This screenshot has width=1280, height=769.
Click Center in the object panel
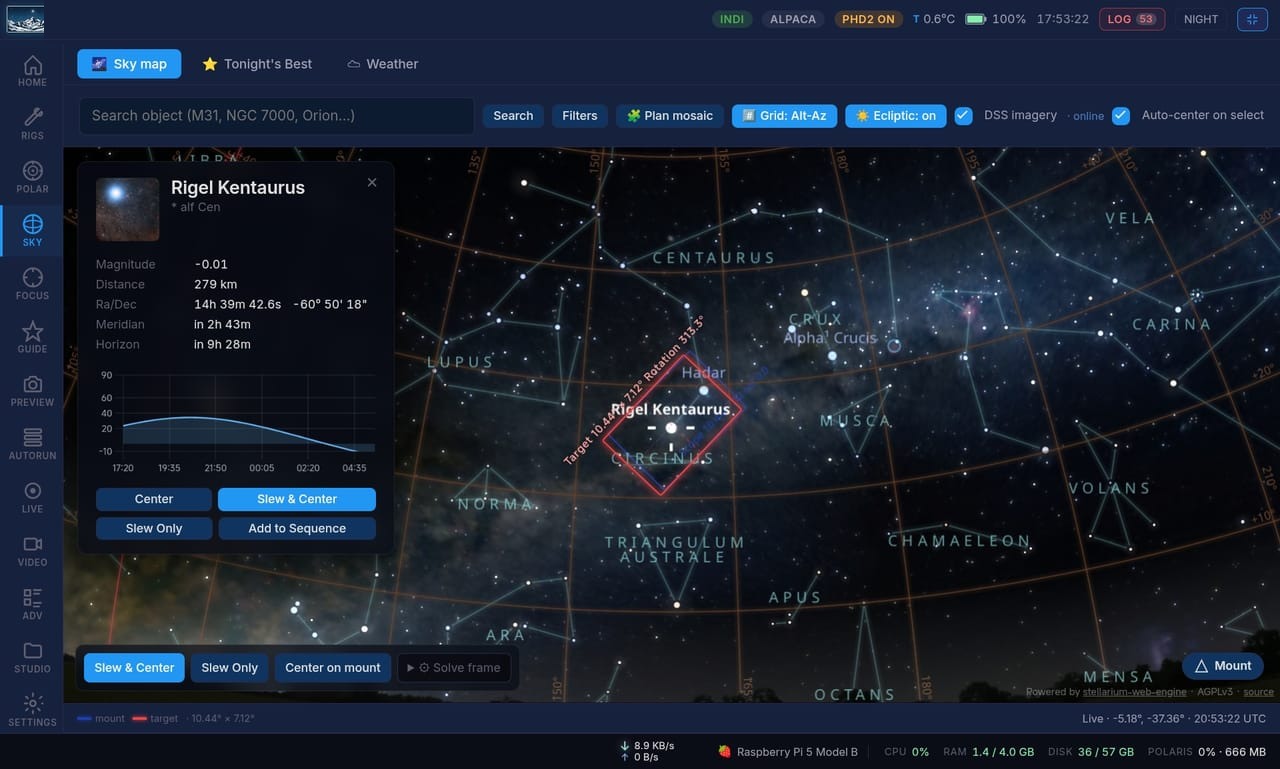tap(154, 499)
